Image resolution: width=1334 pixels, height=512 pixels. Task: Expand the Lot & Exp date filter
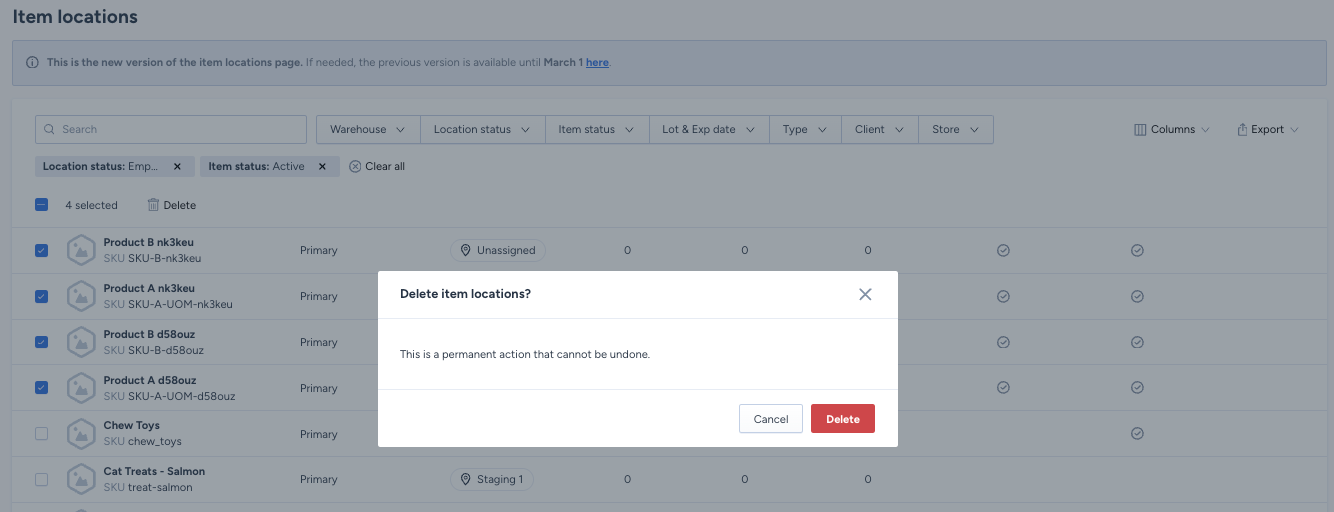click(x=707, y=129)
